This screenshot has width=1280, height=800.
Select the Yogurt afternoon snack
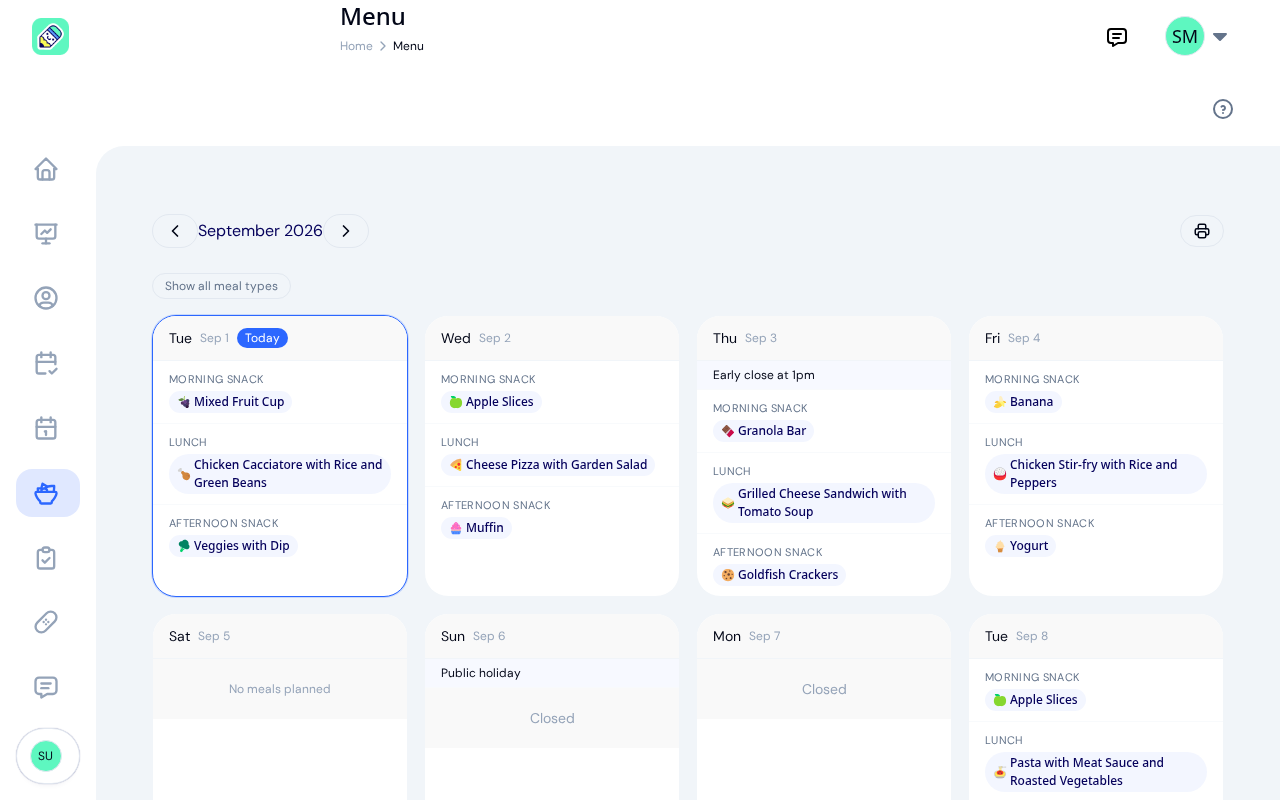[x=1020, y=546]
